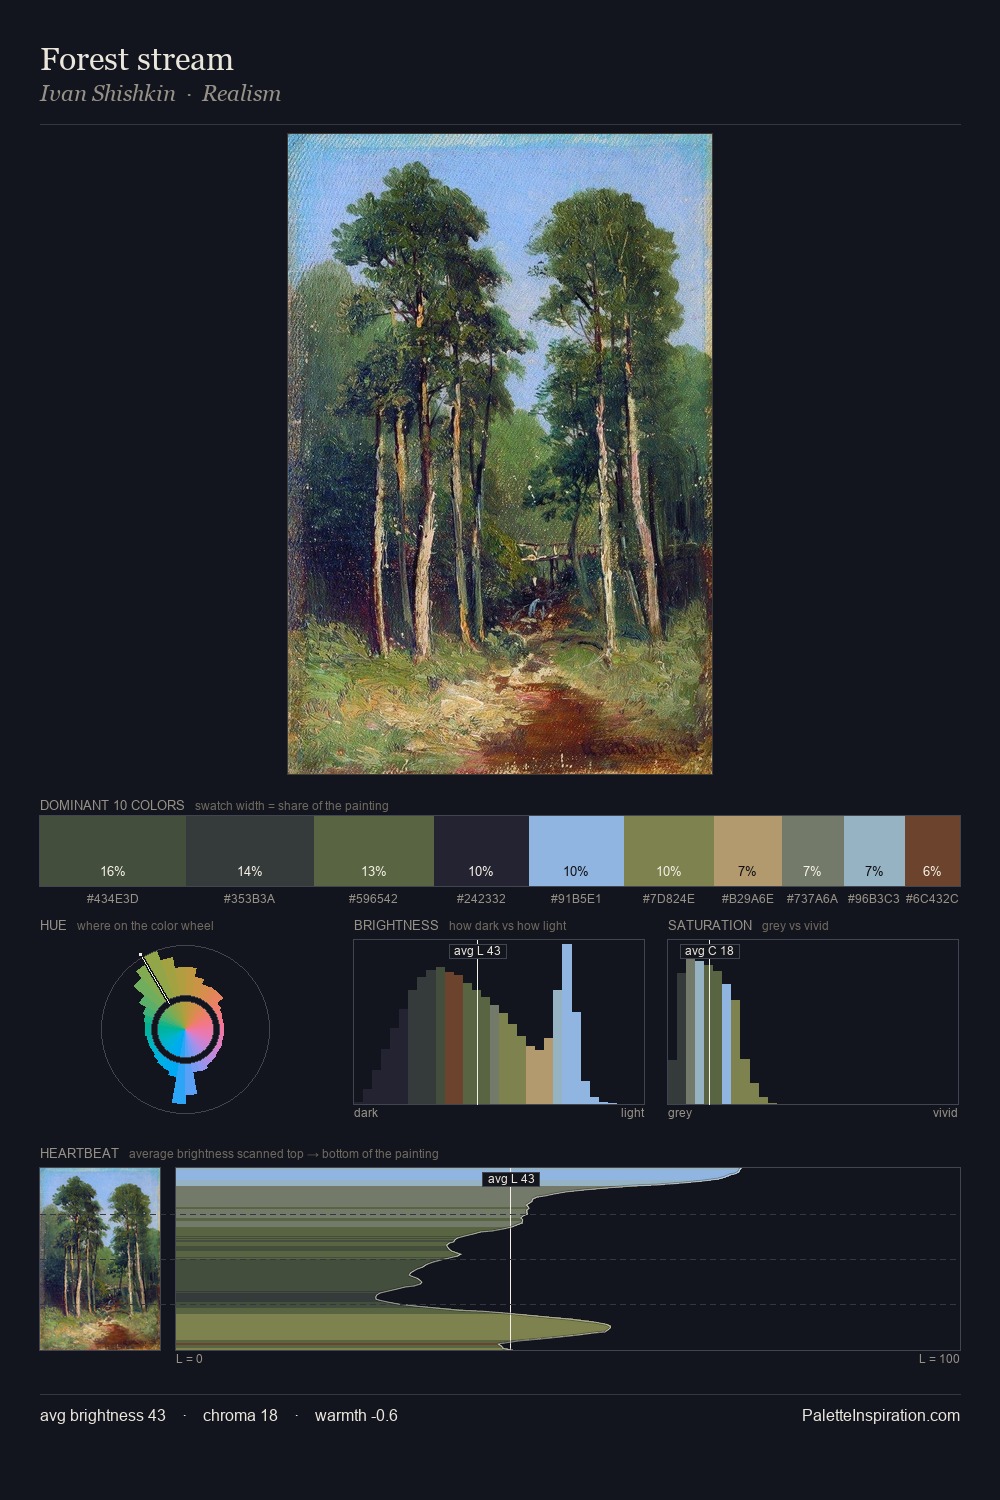Click the BRIGHTNESS section heading

point(396,925)
